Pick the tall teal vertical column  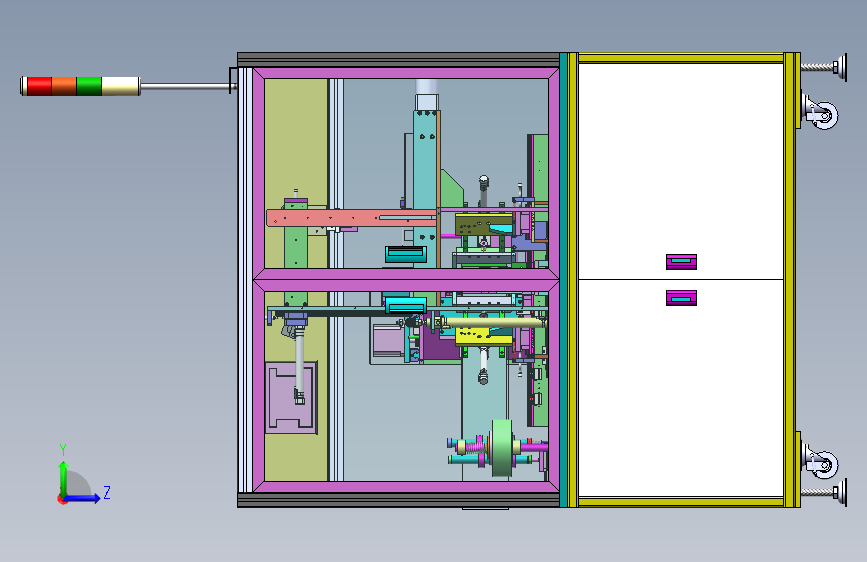click(x=425, y=188)
